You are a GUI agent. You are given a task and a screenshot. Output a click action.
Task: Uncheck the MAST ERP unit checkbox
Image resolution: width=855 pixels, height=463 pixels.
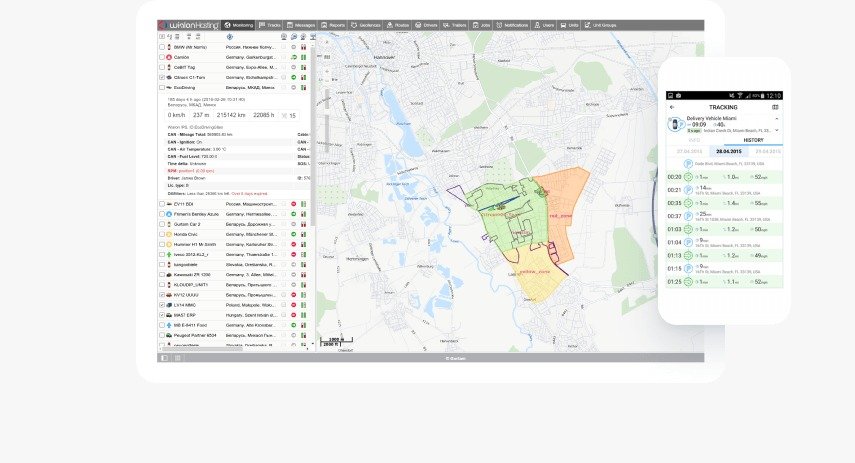[x=163, y=315]
